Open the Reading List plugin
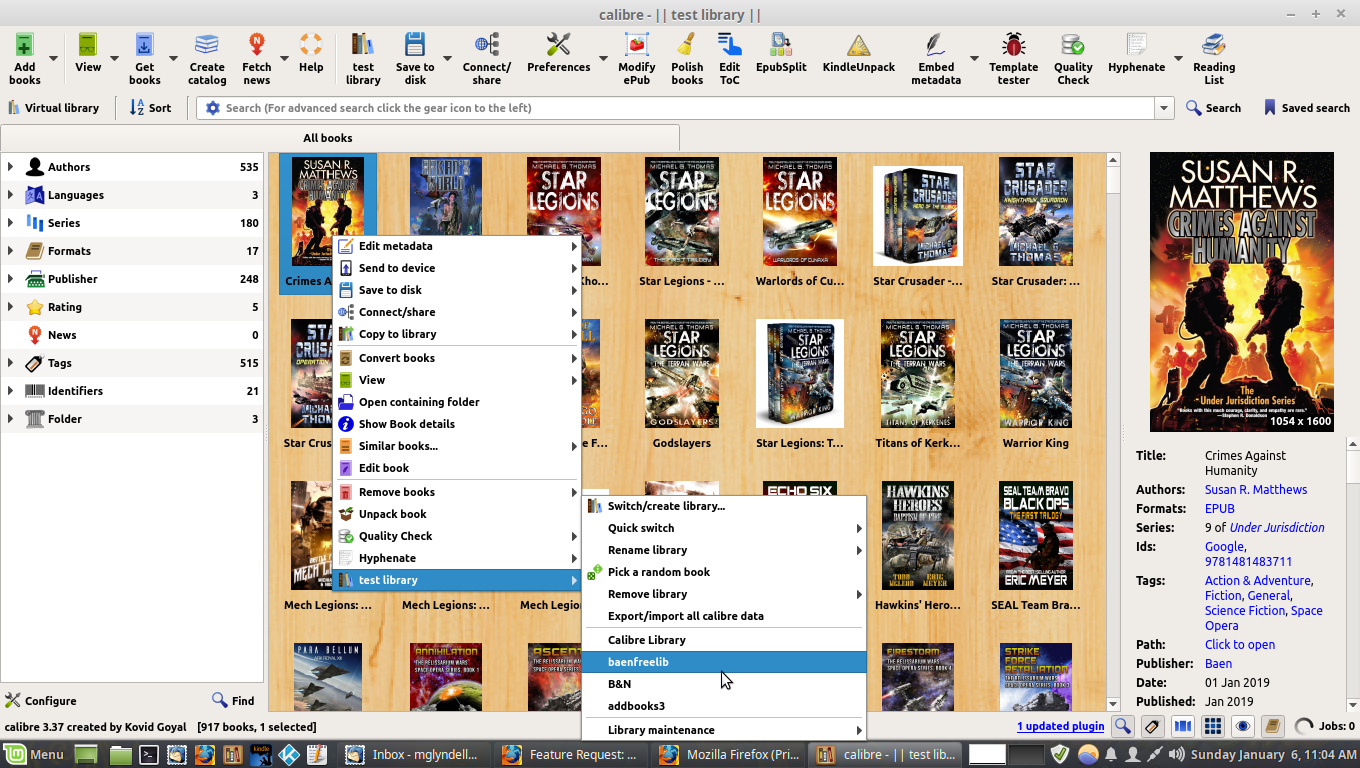The image size is (1360, 768). 1214,58
